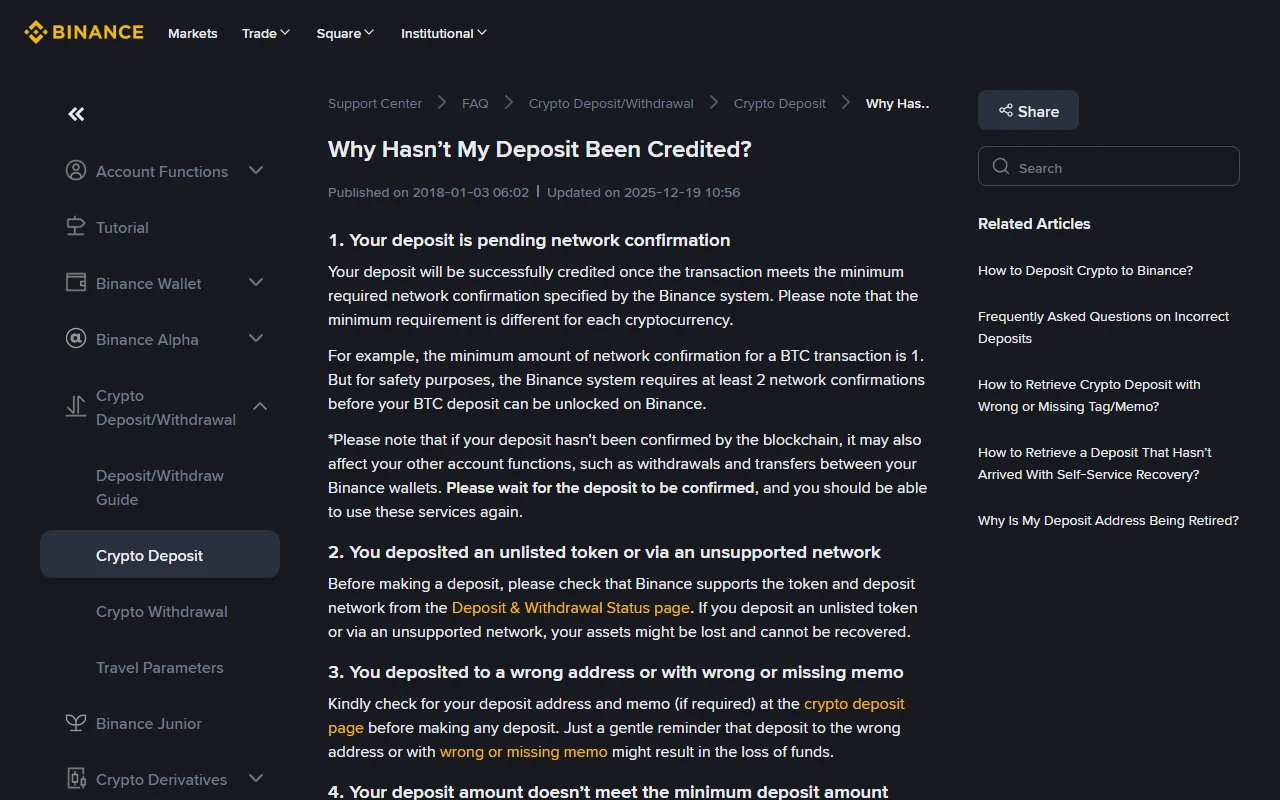This screenshot has width=1280, height=800.
Task: Click the Tutorial signpost icon
Action: coord(76,227)
